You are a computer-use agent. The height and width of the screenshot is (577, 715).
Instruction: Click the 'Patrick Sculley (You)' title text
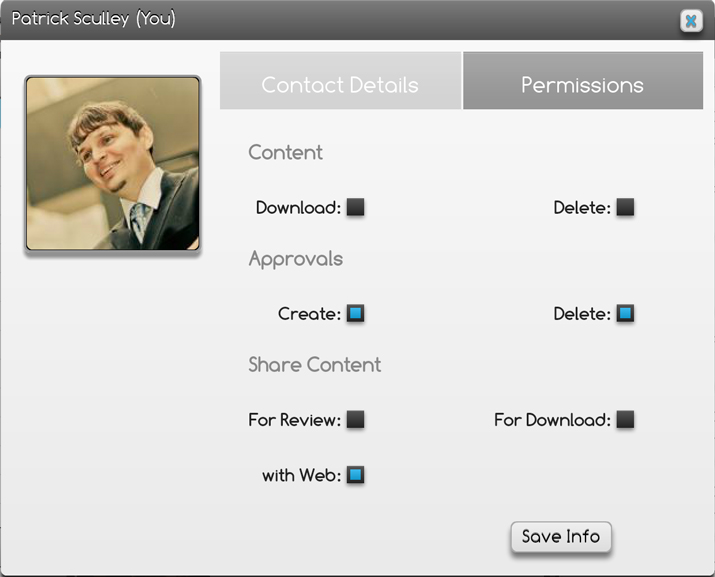(93, 19)
